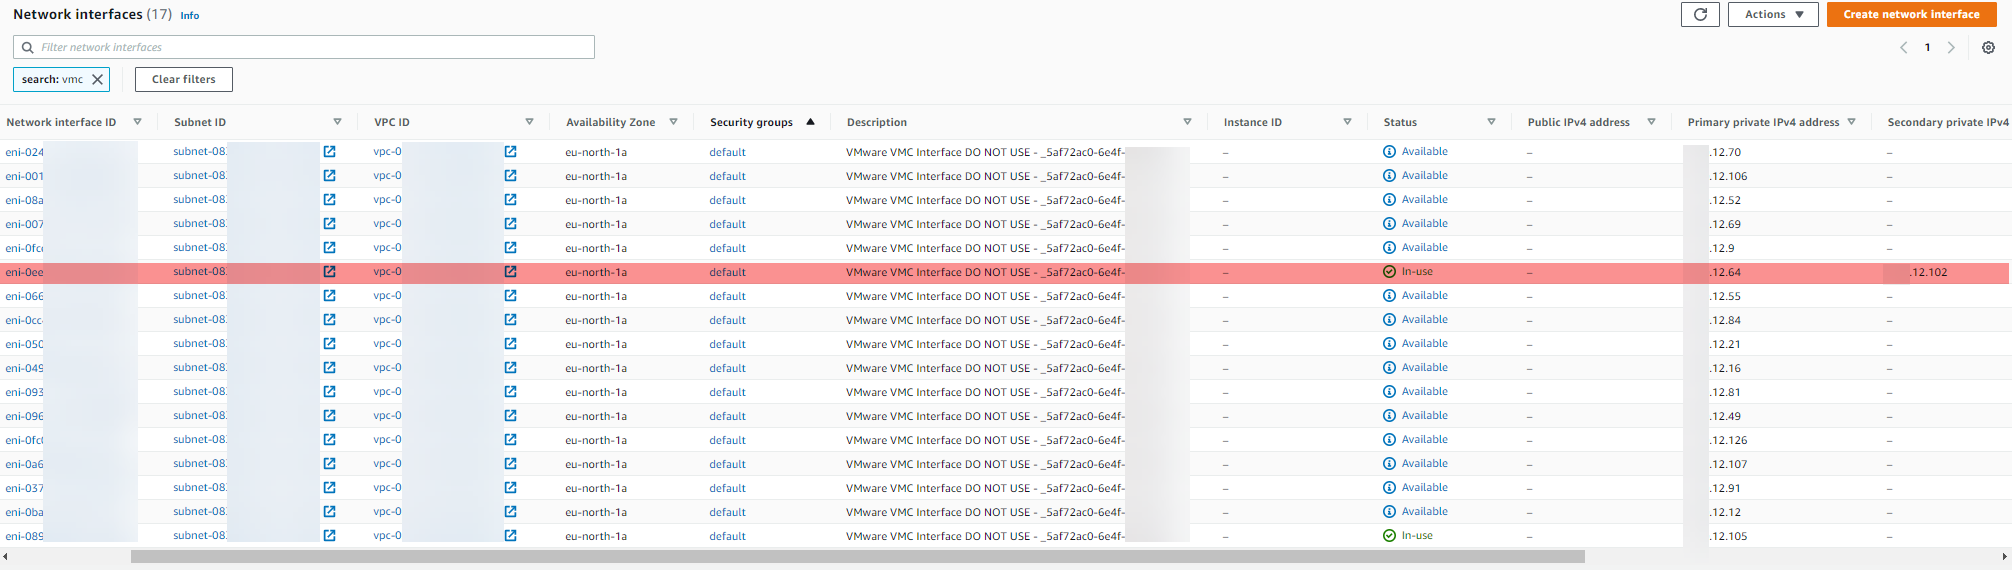Open VPC external link in highlighted row
2012x570 pixels.
tap(510, 272)
